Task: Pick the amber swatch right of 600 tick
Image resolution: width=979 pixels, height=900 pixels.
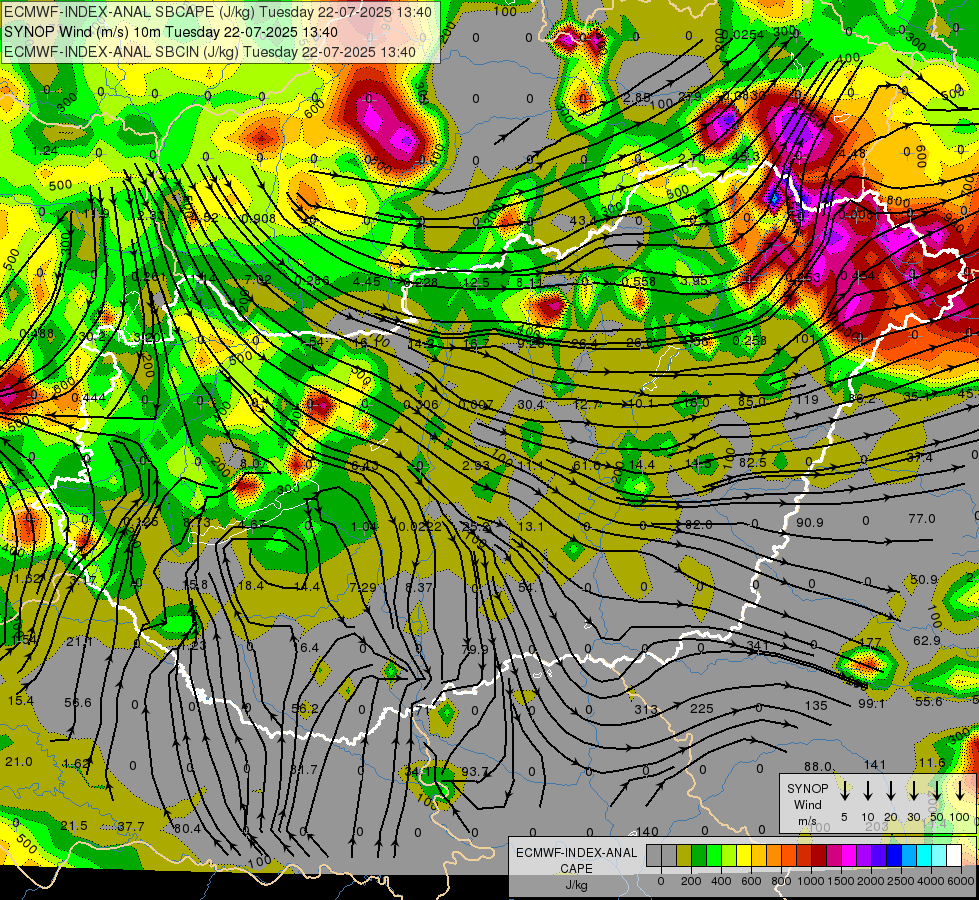Action: pos(759,856)
